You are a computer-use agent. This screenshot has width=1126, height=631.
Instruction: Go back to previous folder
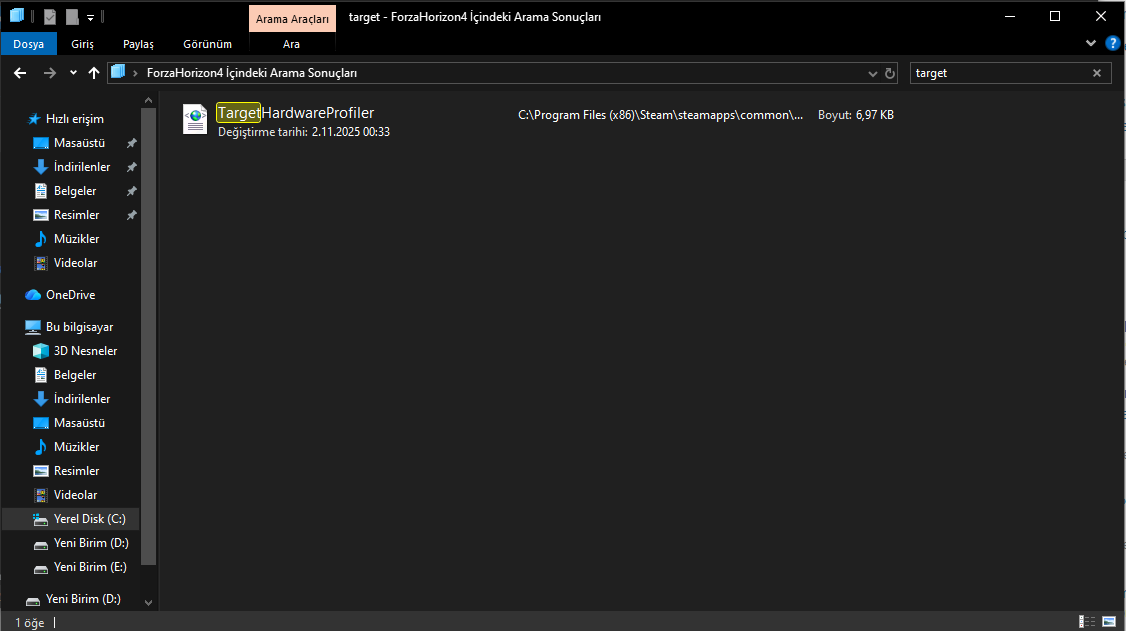(x=20, y=73)
